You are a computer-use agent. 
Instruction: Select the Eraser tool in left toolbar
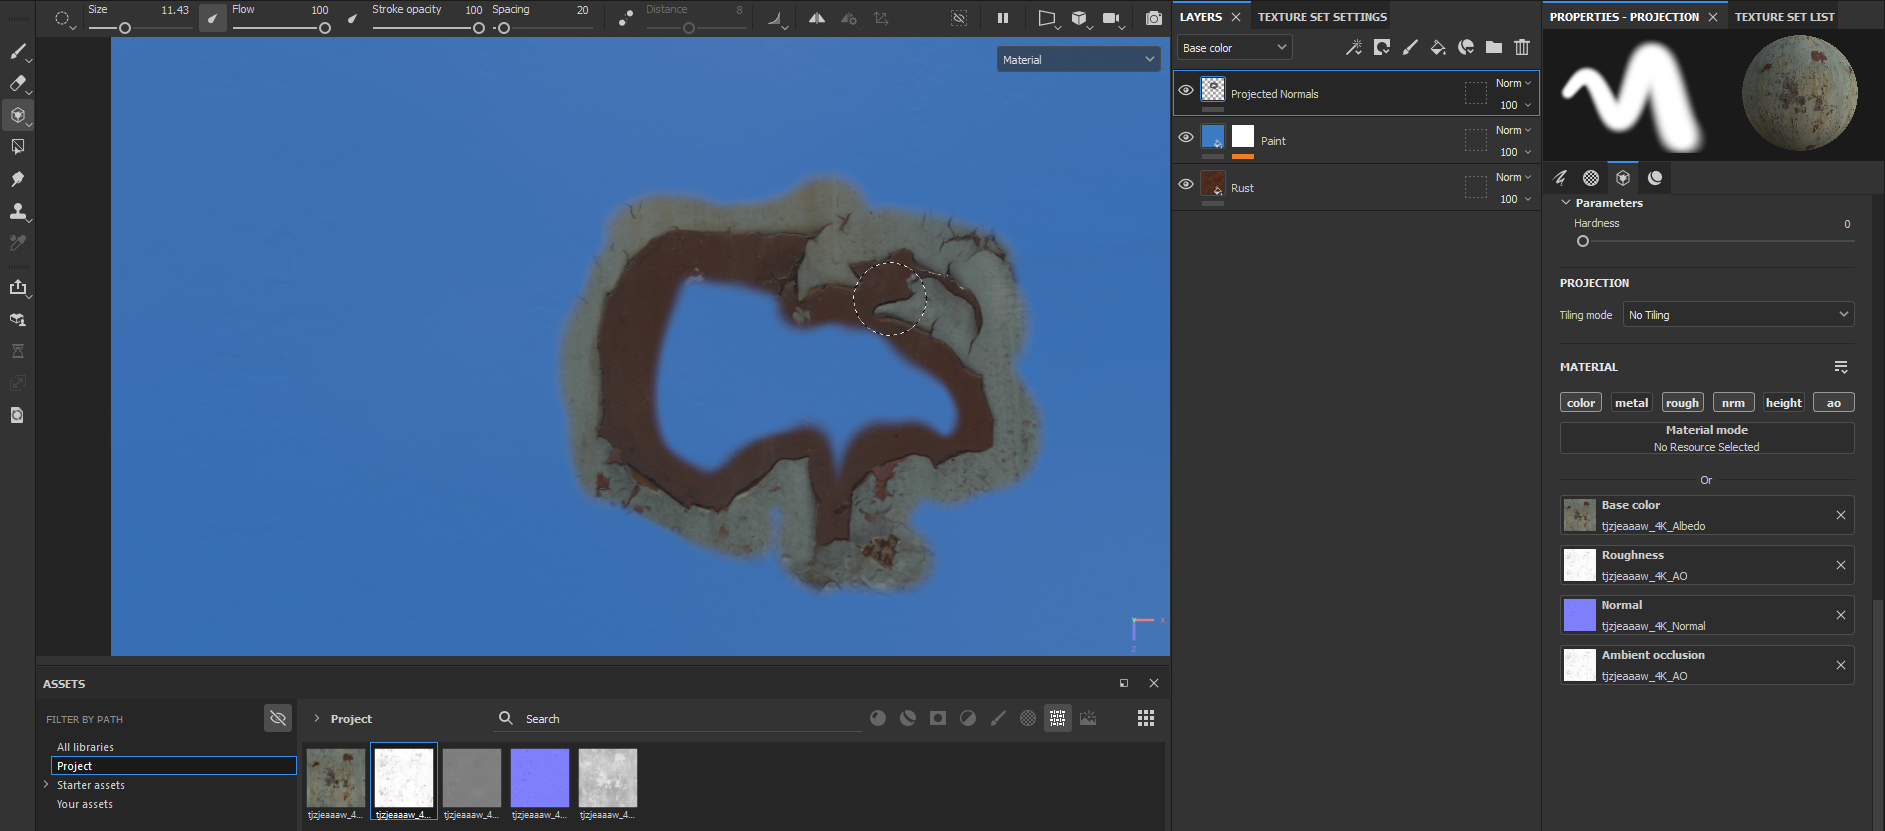tap(18, 83)
